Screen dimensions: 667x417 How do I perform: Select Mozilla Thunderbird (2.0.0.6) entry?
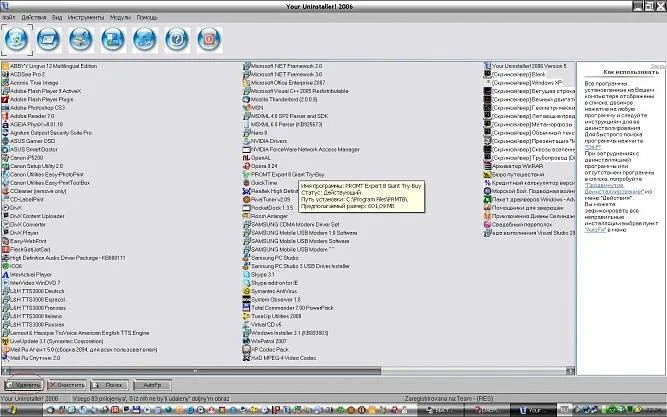280,99
